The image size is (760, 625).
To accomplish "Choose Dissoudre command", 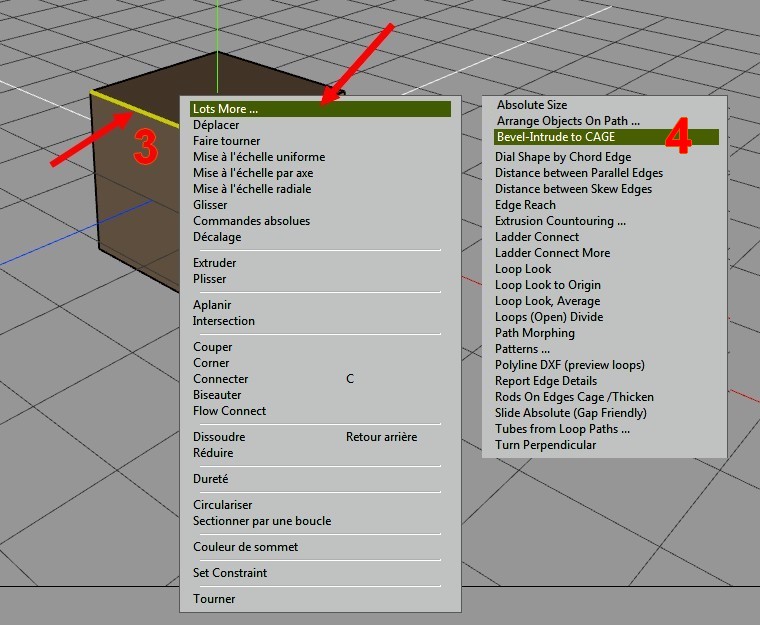I will (219, 437).
